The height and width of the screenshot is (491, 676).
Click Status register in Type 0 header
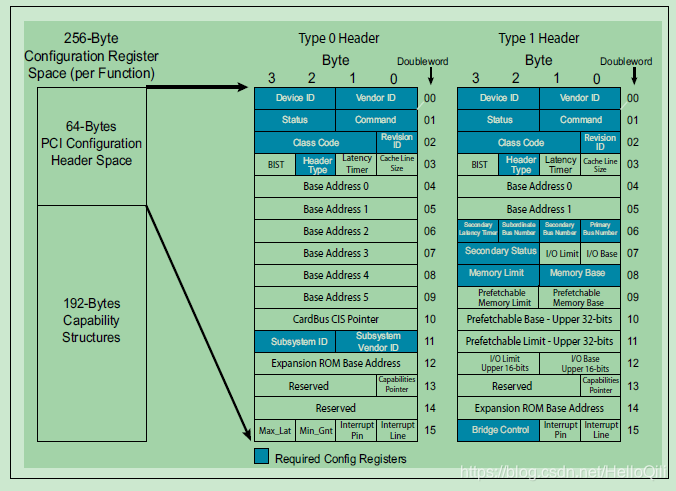(295, 120)
